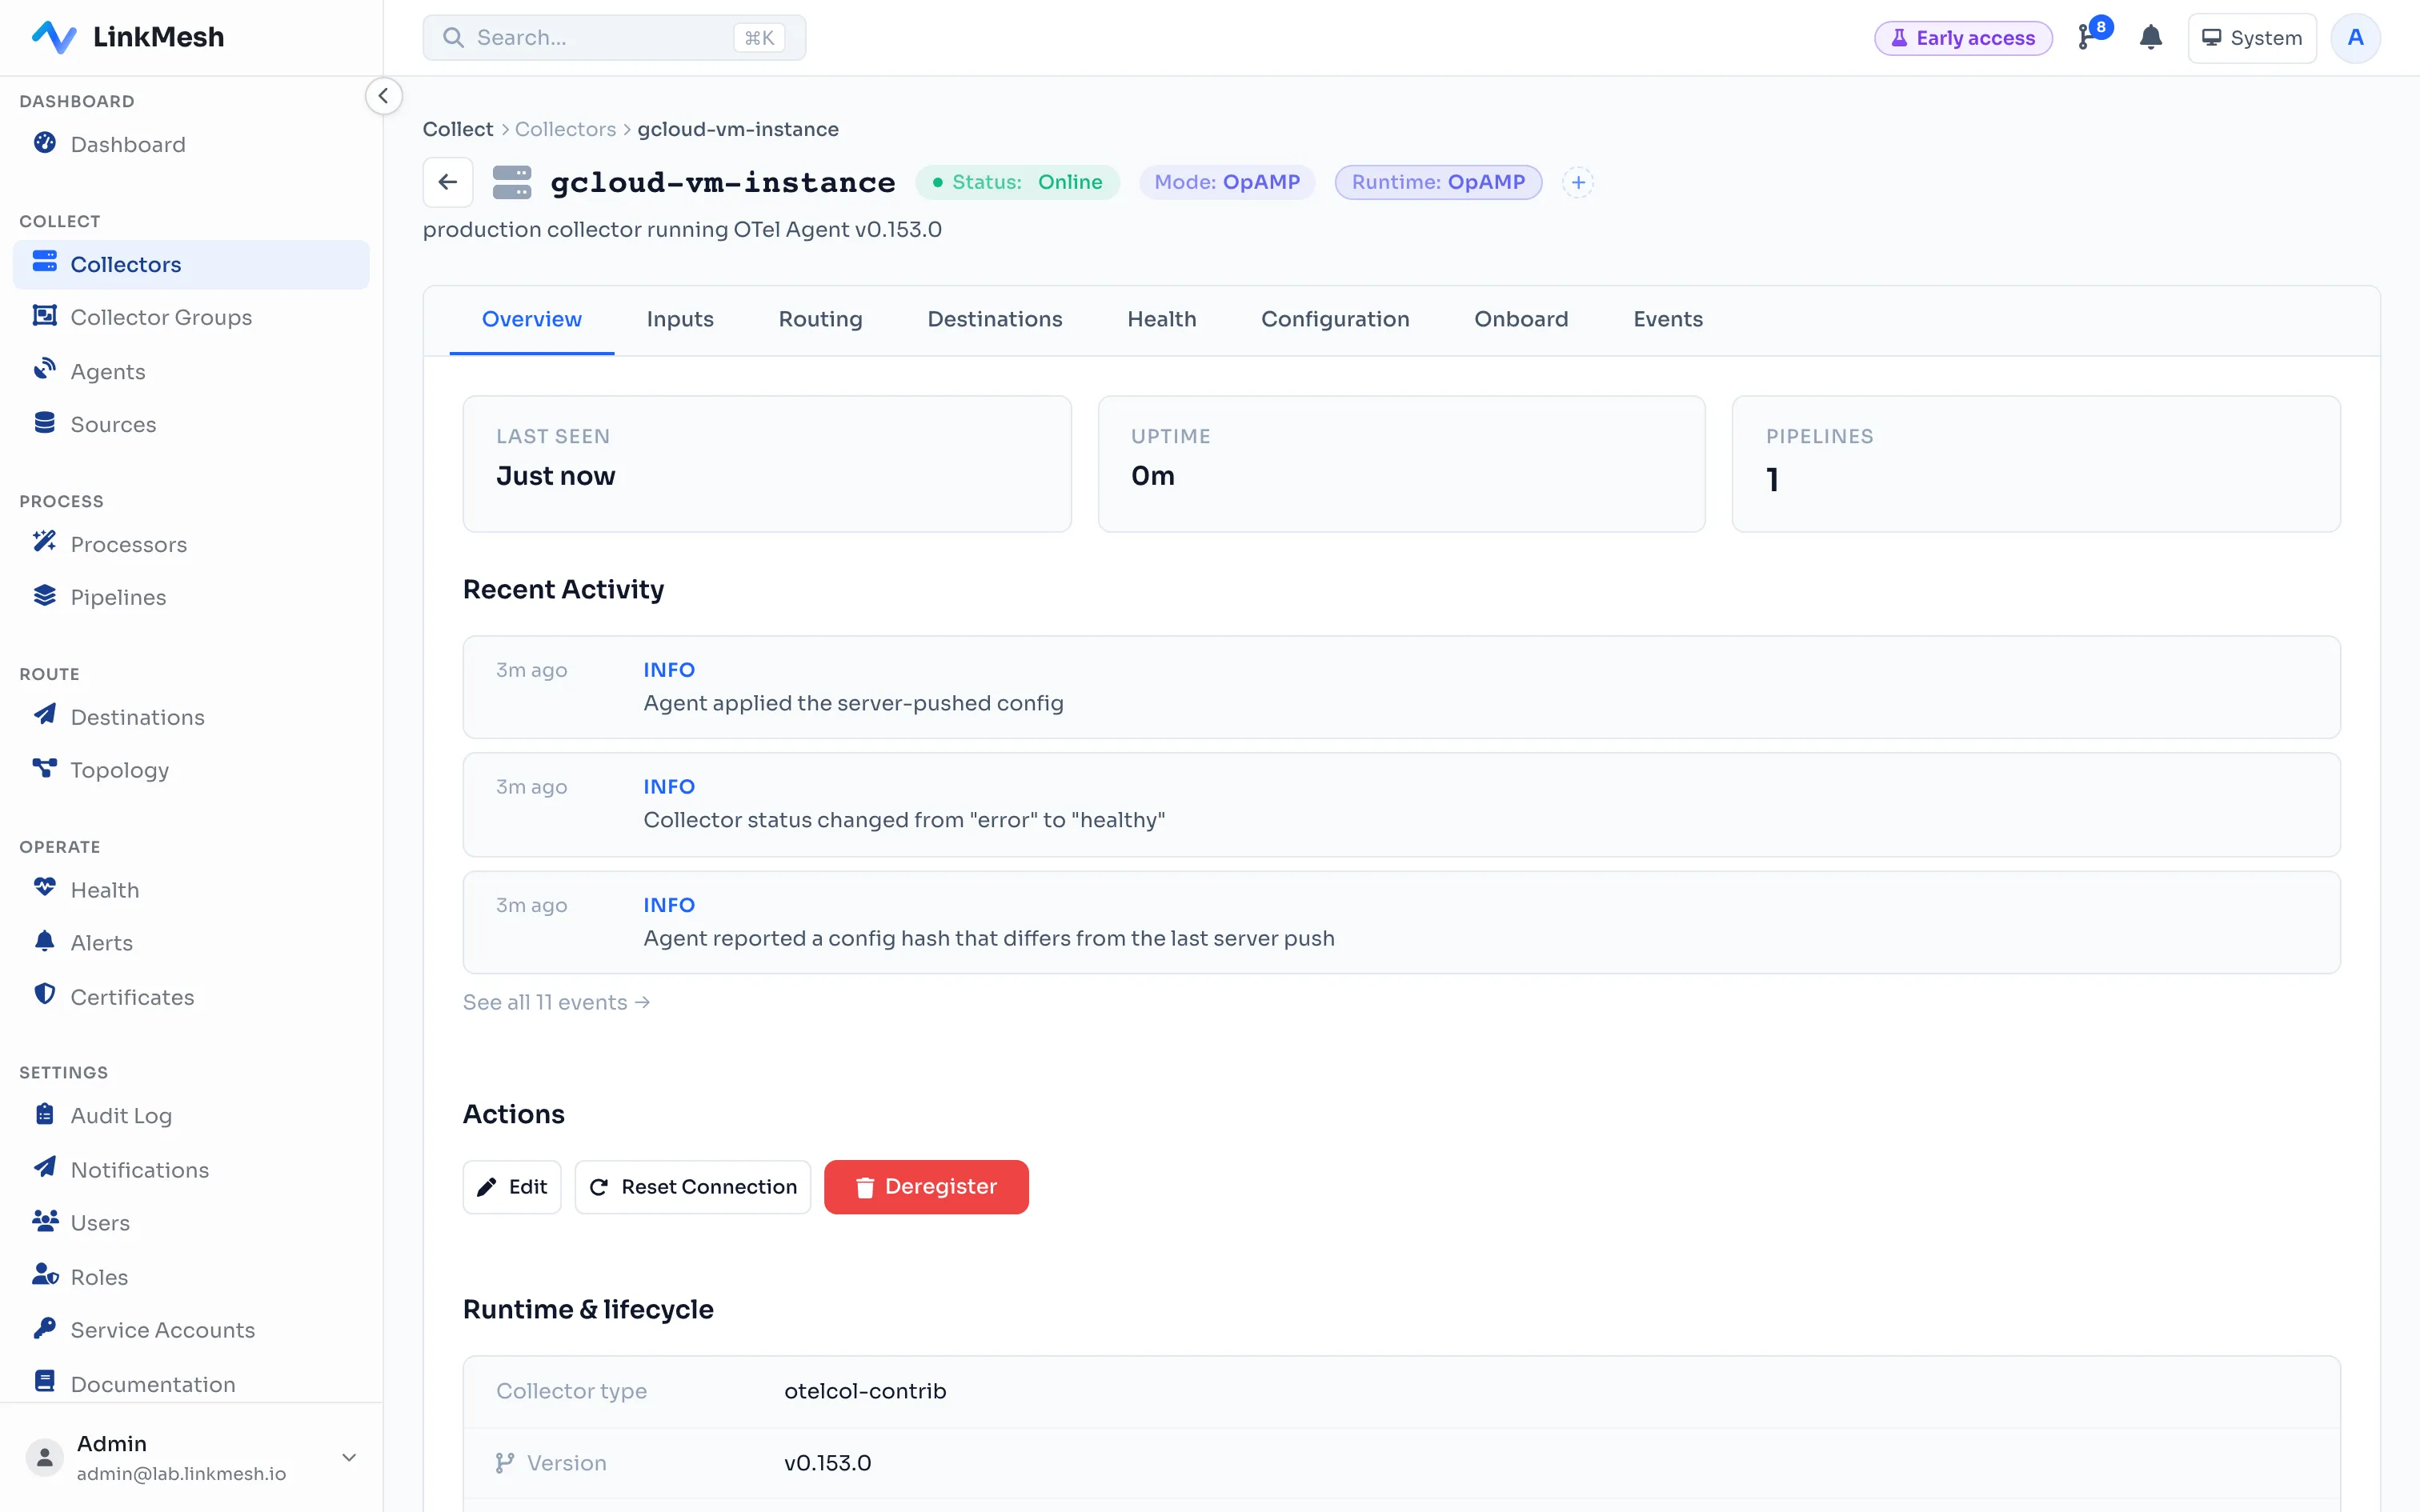
Task: Open Agents satellite icon in sidebar
Action: point(45,370)
